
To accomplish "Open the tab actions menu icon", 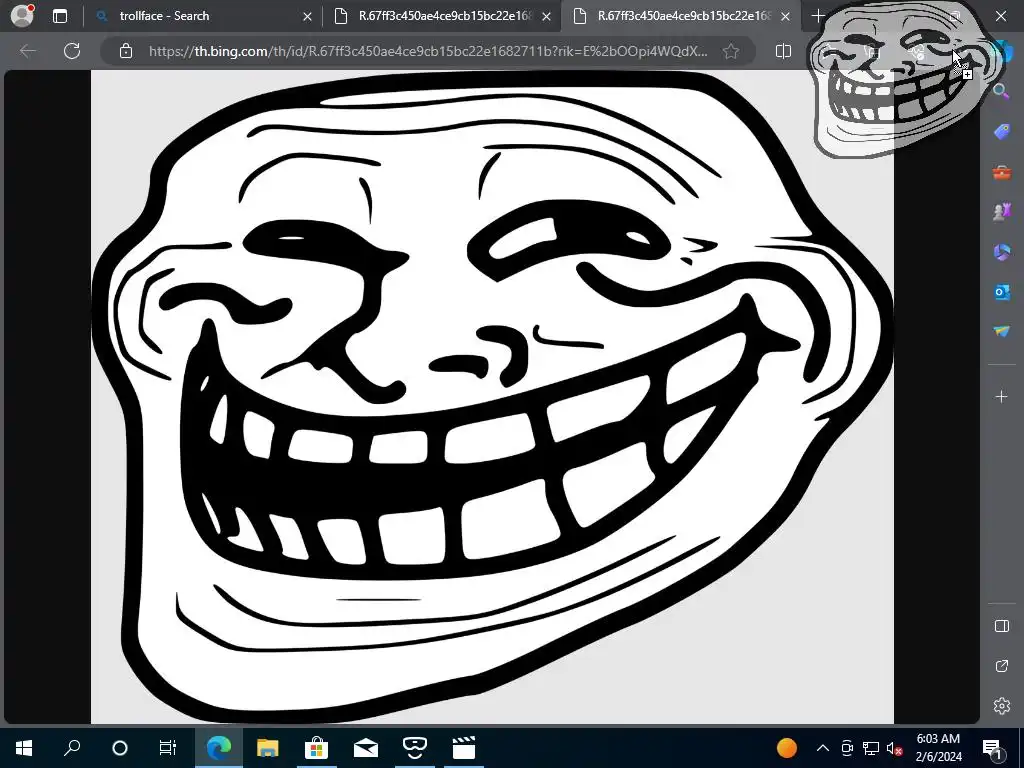I will 60,16.
